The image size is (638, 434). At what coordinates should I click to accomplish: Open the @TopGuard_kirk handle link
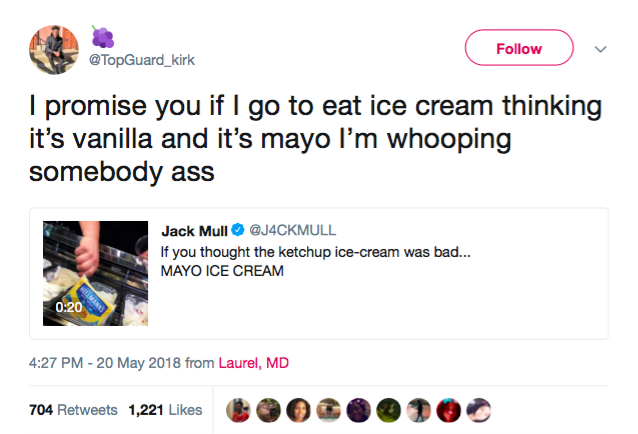(140, 59)
